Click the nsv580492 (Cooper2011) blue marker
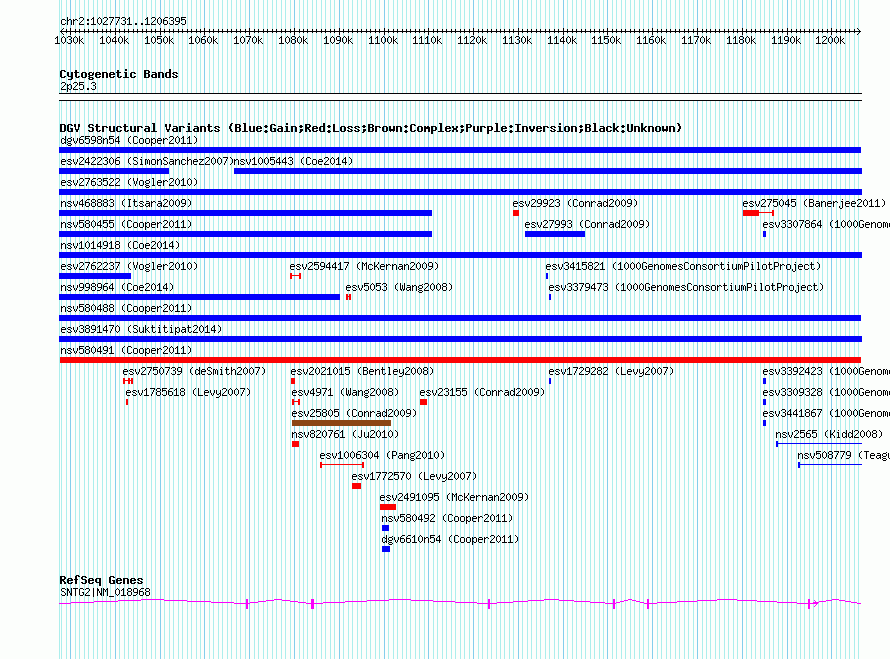 click(x=385, y=528)
